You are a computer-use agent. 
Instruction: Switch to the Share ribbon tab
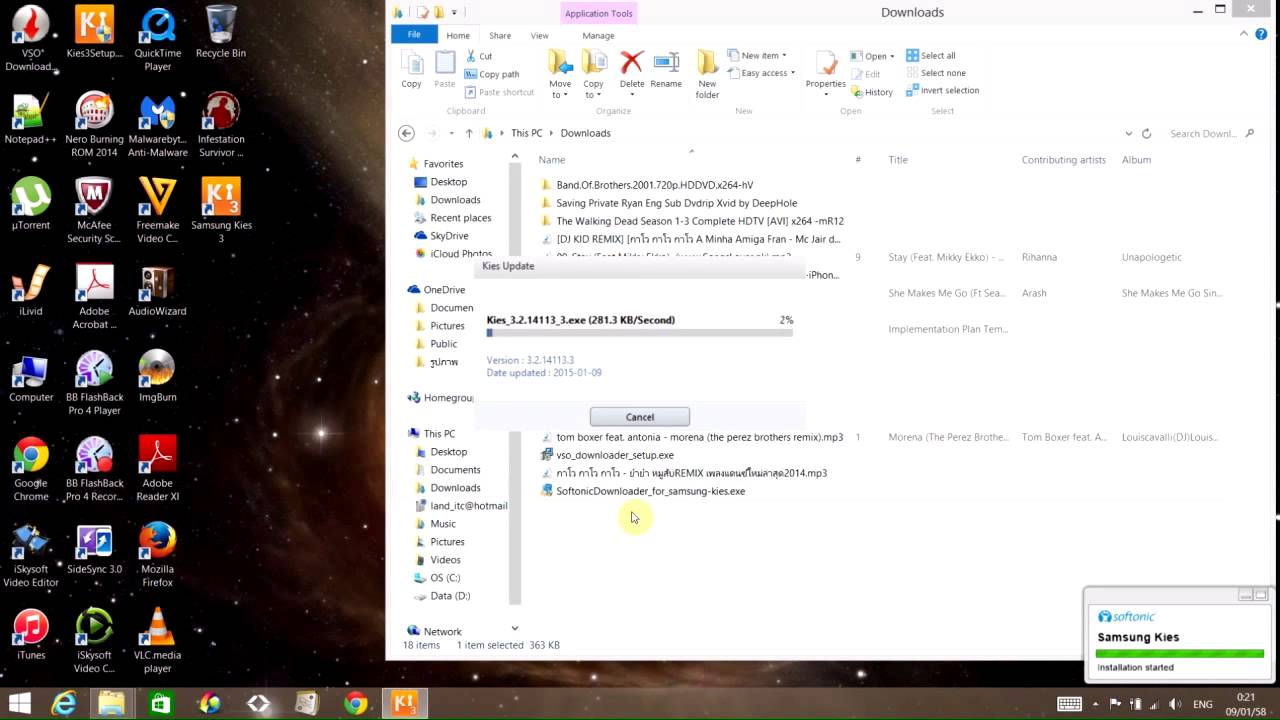(500, 35)
